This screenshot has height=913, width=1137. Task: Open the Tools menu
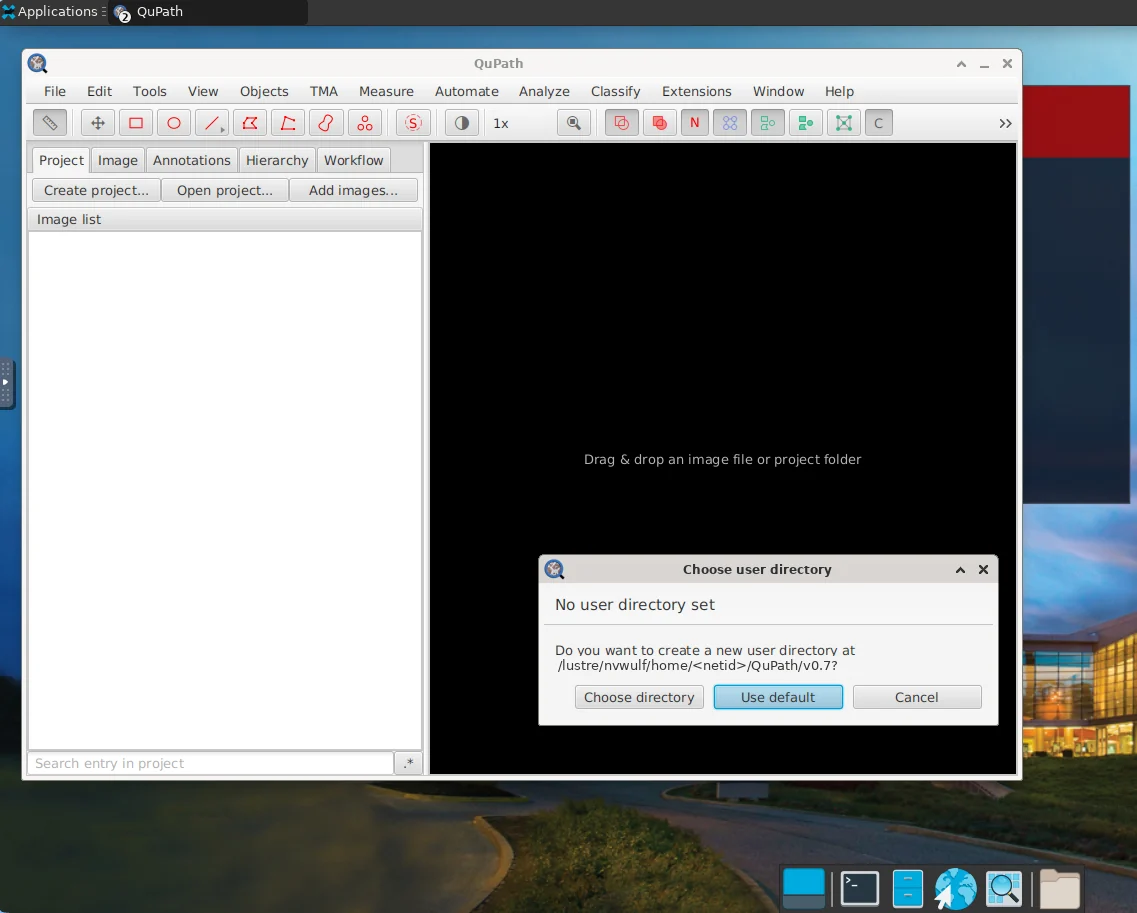tap(149, 91)
